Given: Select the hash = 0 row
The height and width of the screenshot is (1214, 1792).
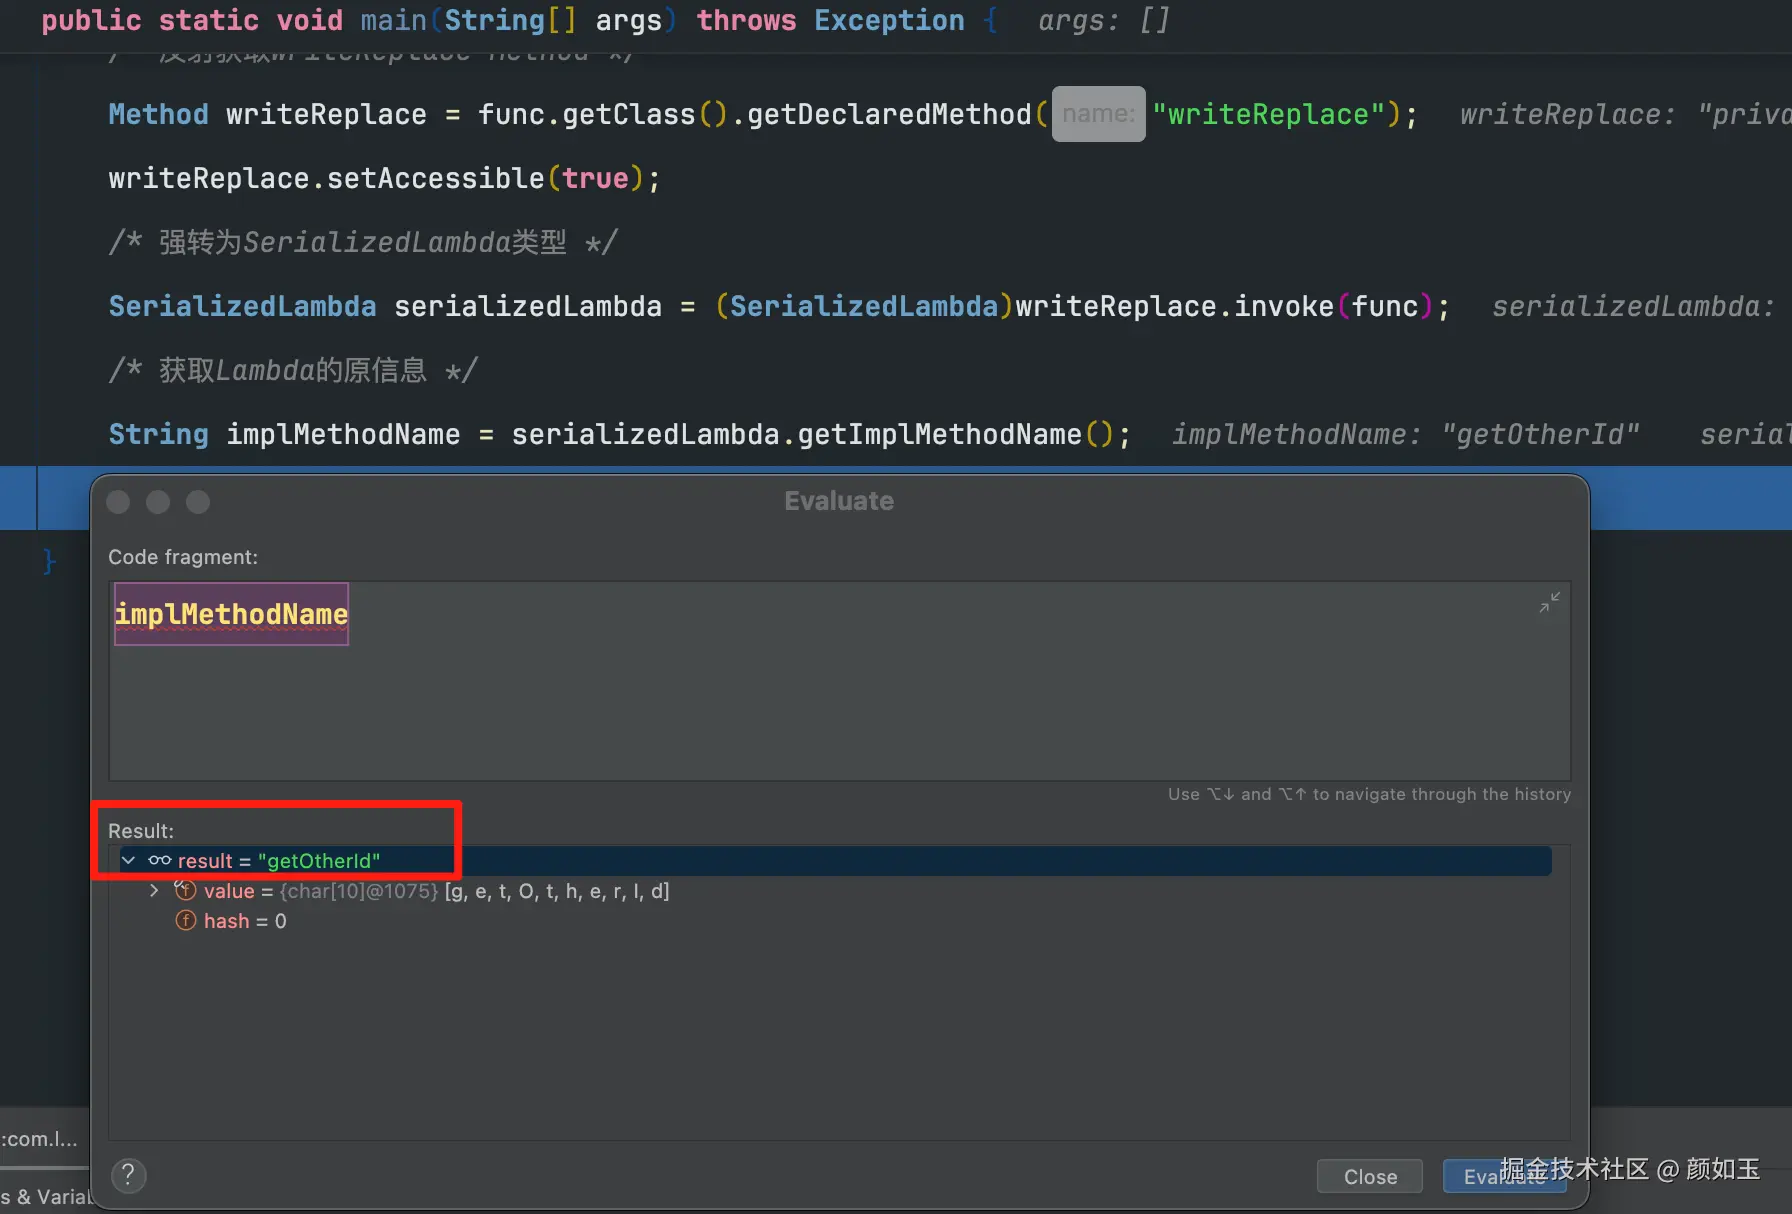Looking at the screenshot, I should point(245,921).
